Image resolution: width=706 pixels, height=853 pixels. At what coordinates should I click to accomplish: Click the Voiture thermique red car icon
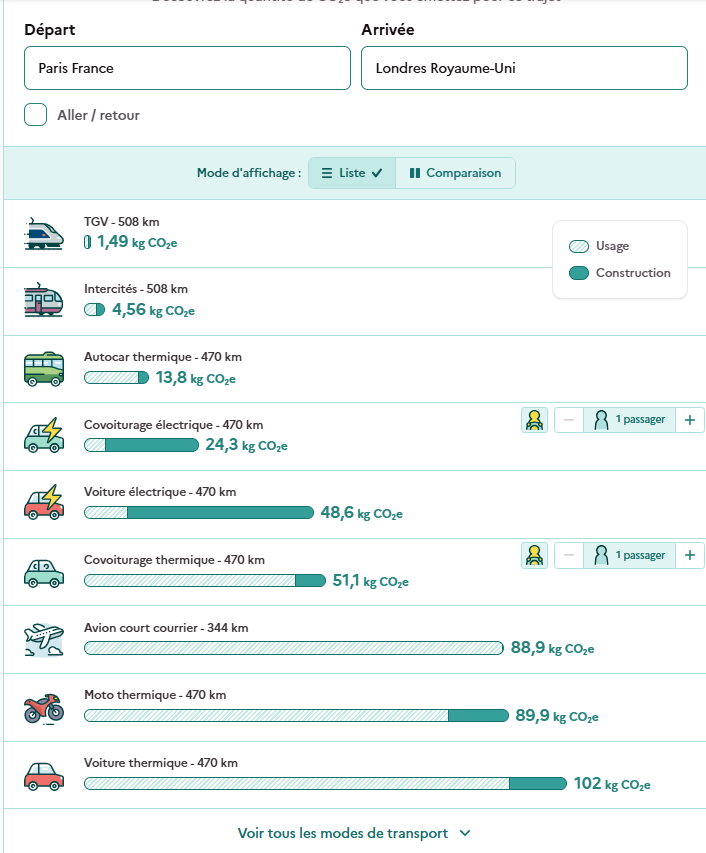coord(44,776)
